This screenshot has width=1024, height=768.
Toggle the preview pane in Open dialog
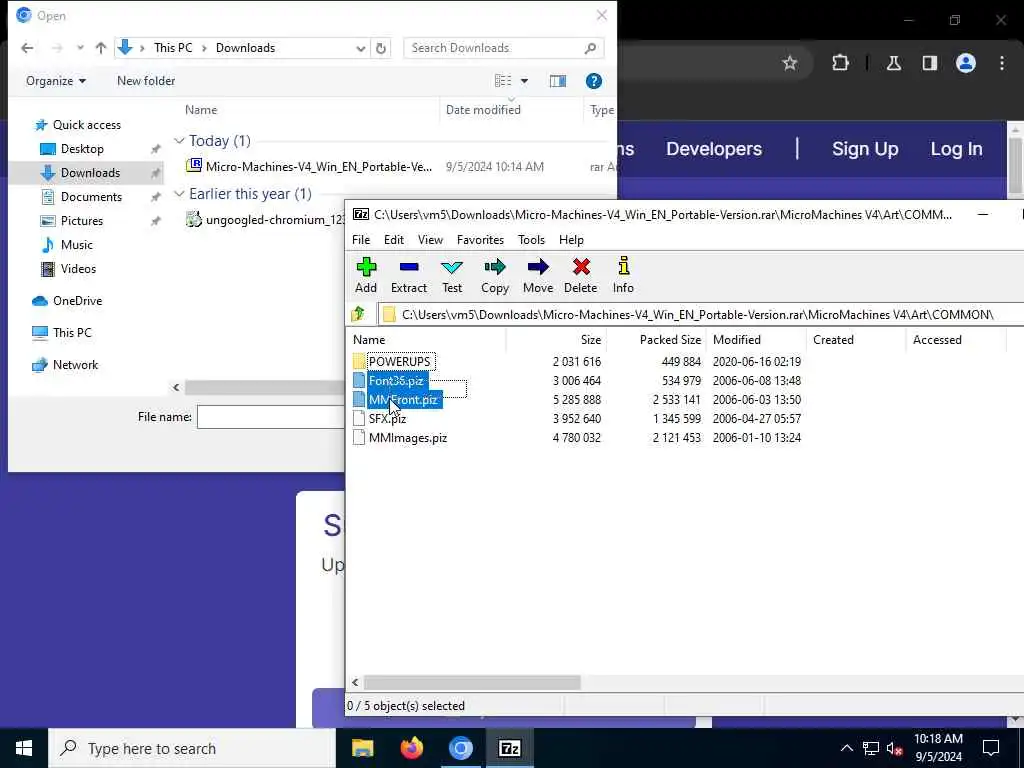(558, 81)
